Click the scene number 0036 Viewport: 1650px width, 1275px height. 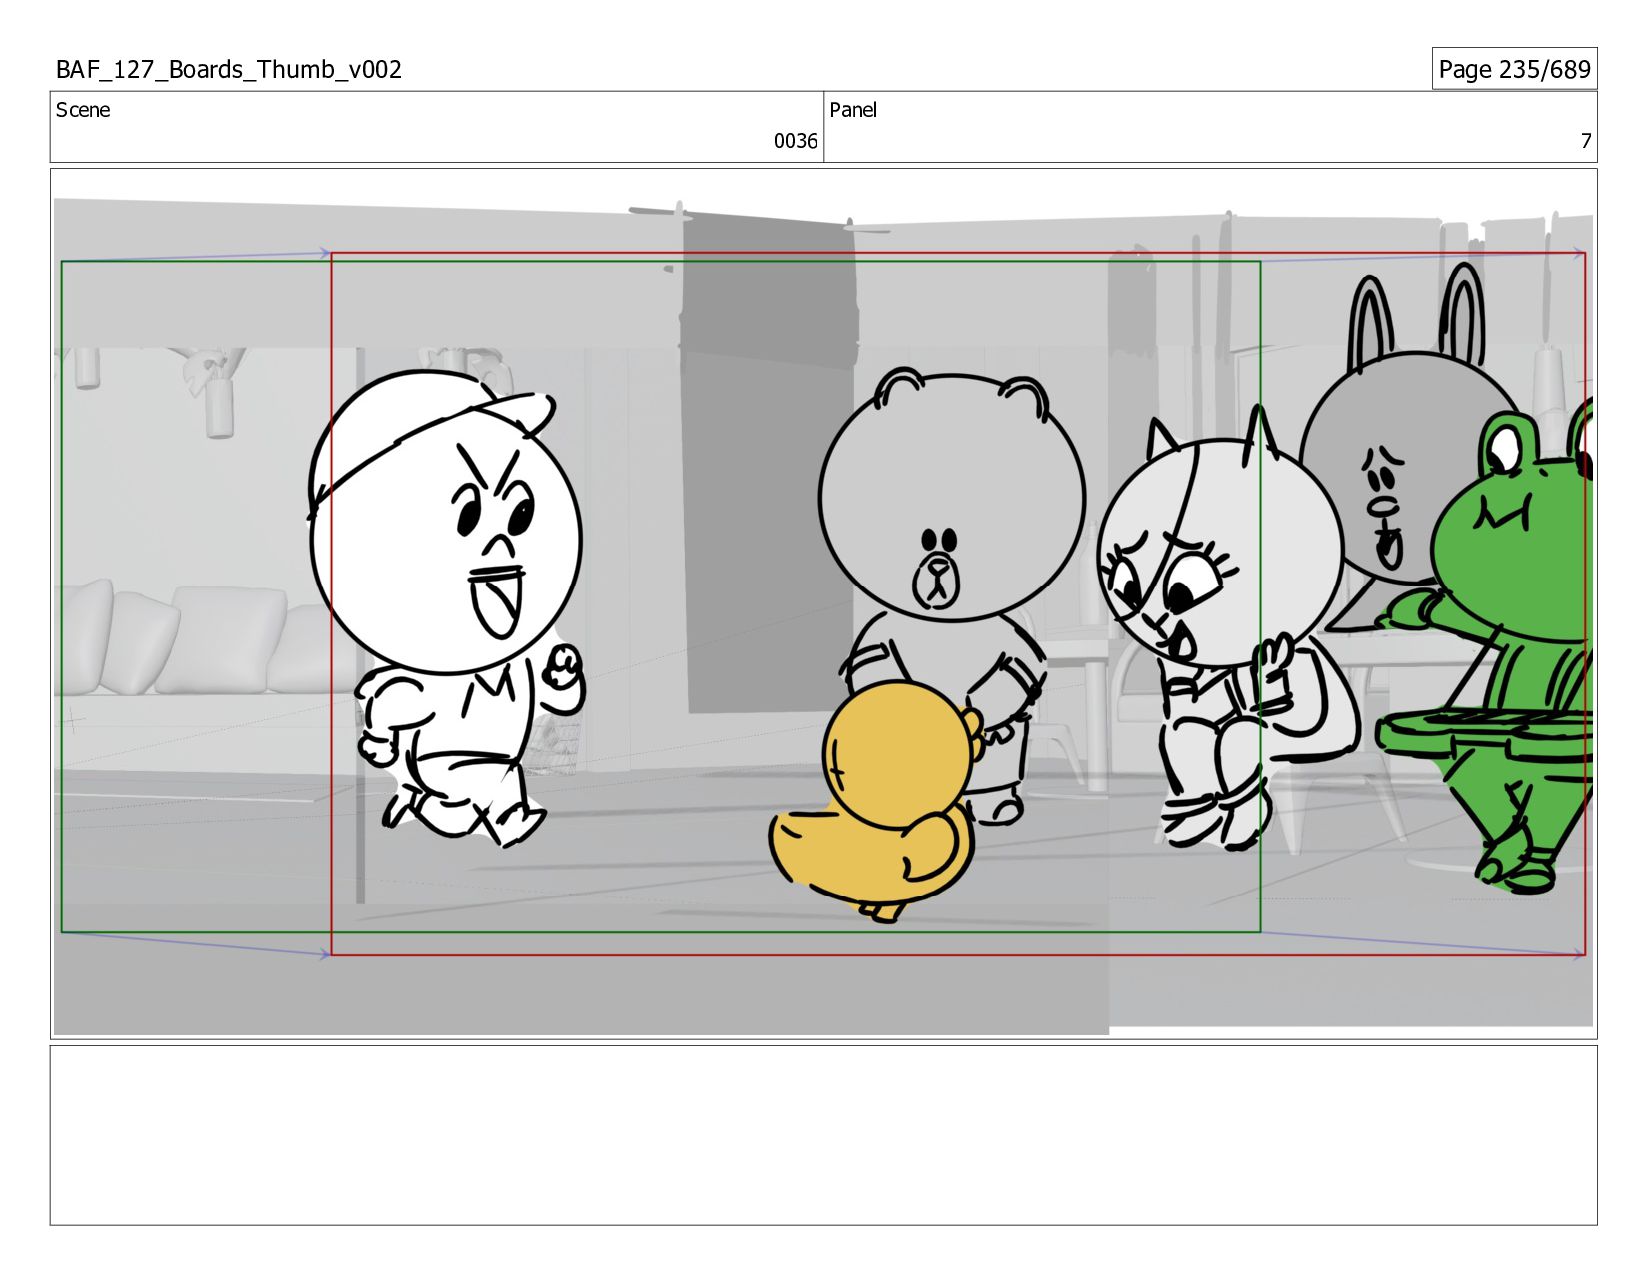795,141
